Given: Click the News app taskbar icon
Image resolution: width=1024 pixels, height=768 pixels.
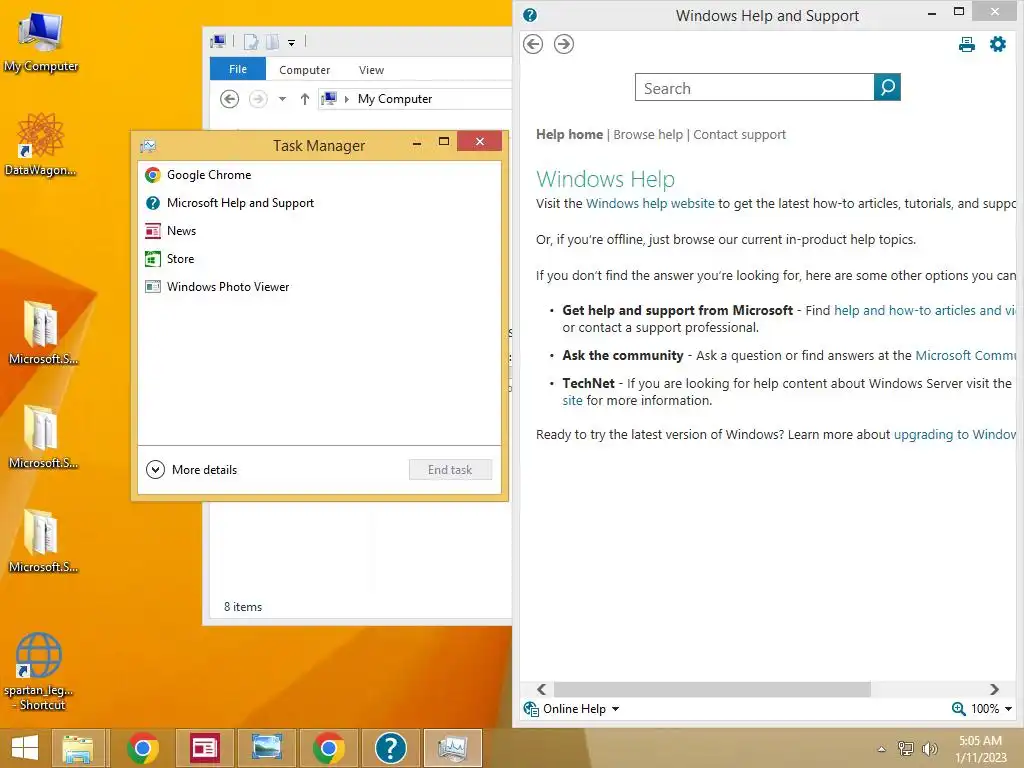Looking at the screenshot, I should click(204, 748).
